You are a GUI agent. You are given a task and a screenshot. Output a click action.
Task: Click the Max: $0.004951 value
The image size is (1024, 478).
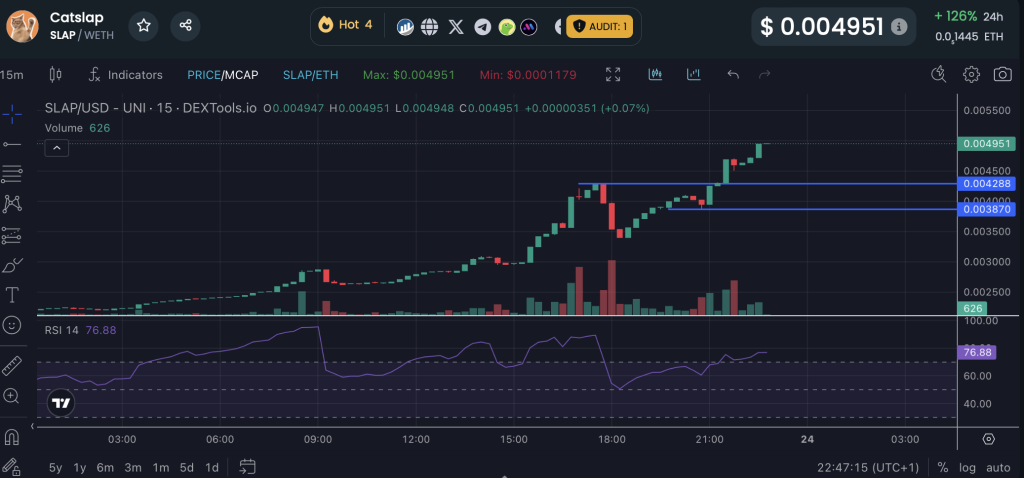[409, 75]
